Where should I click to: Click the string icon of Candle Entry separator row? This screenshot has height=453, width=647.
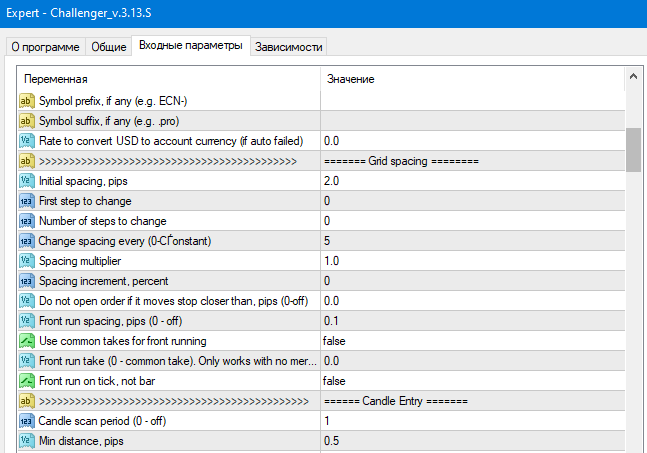26,401
